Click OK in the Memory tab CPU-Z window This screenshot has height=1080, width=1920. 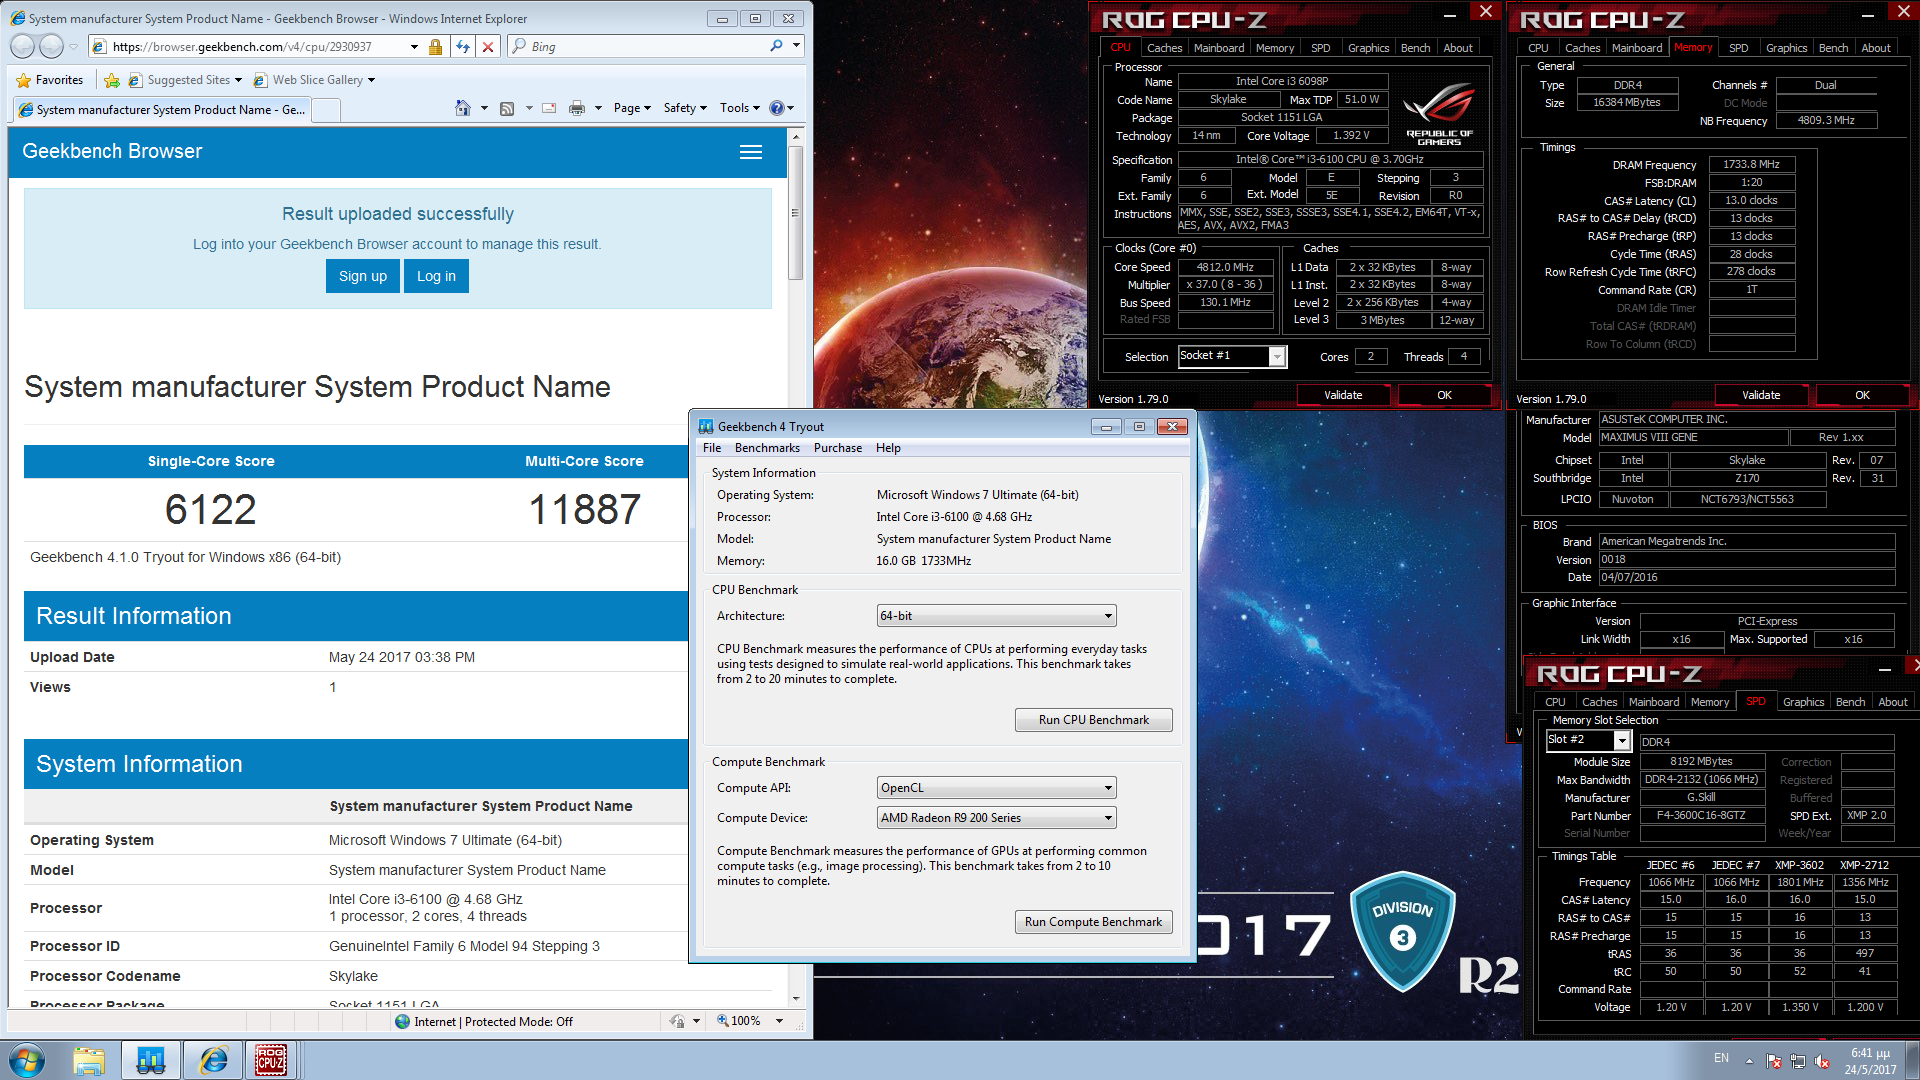coord(1862,395)
